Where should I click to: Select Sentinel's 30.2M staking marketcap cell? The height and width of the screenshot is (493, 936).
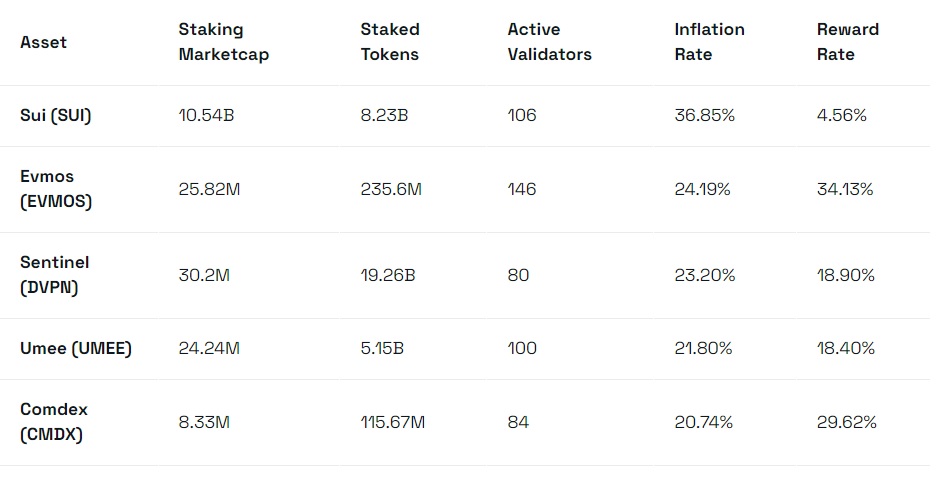204,275
